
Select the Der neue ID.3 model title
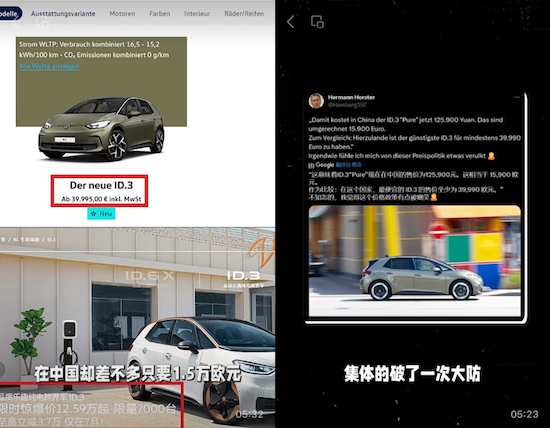(101, 185)
